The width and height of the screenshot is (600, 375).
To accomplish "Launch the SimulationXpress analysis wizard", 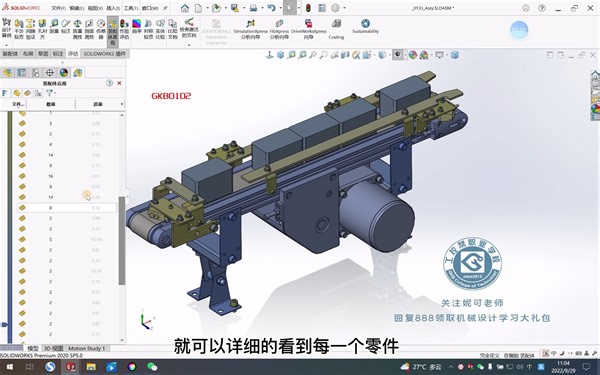I will pos(250,29).
